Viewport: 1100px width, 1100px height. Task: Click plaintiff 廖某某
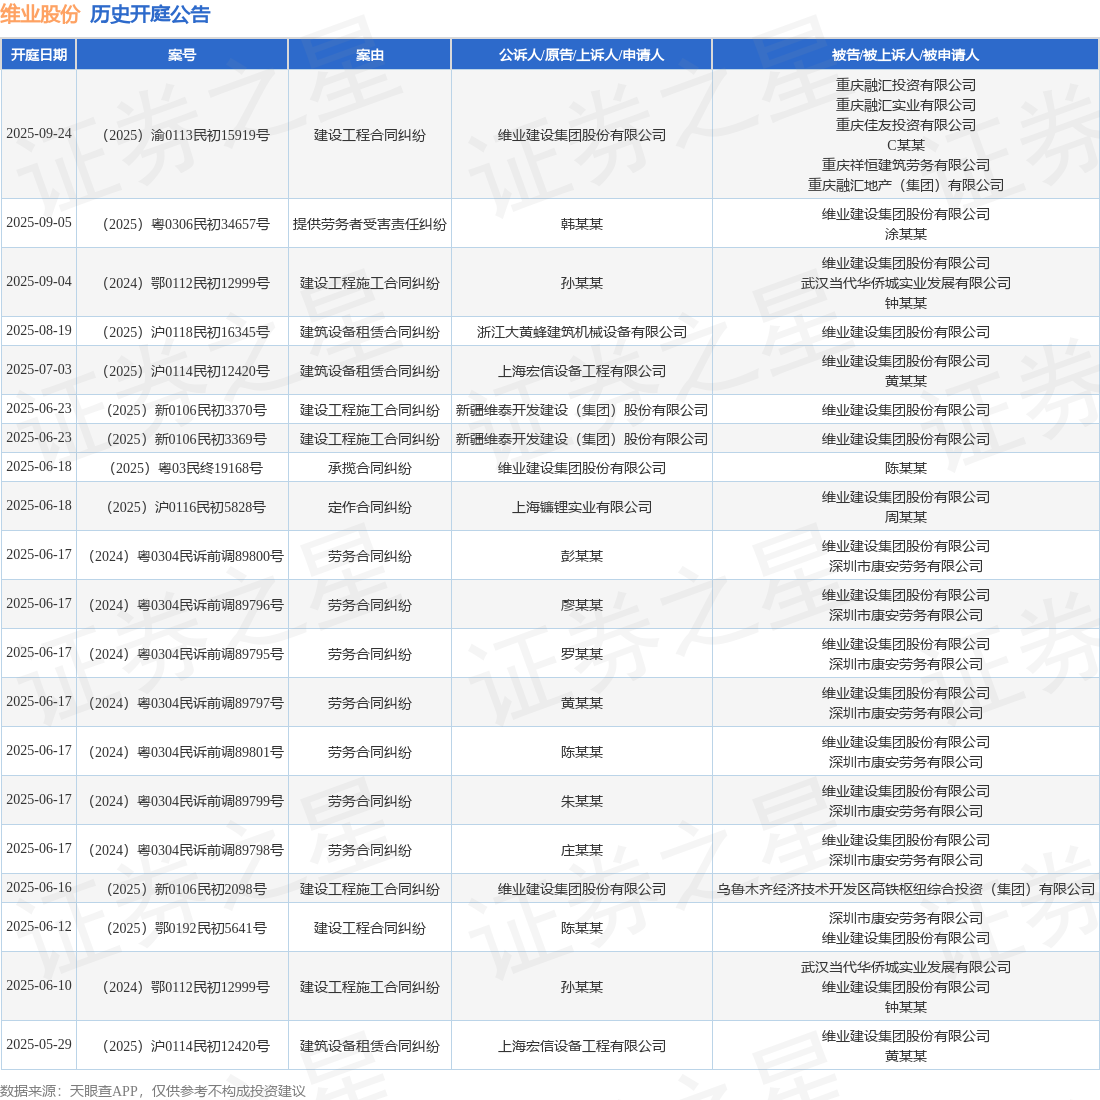point(582,605)
